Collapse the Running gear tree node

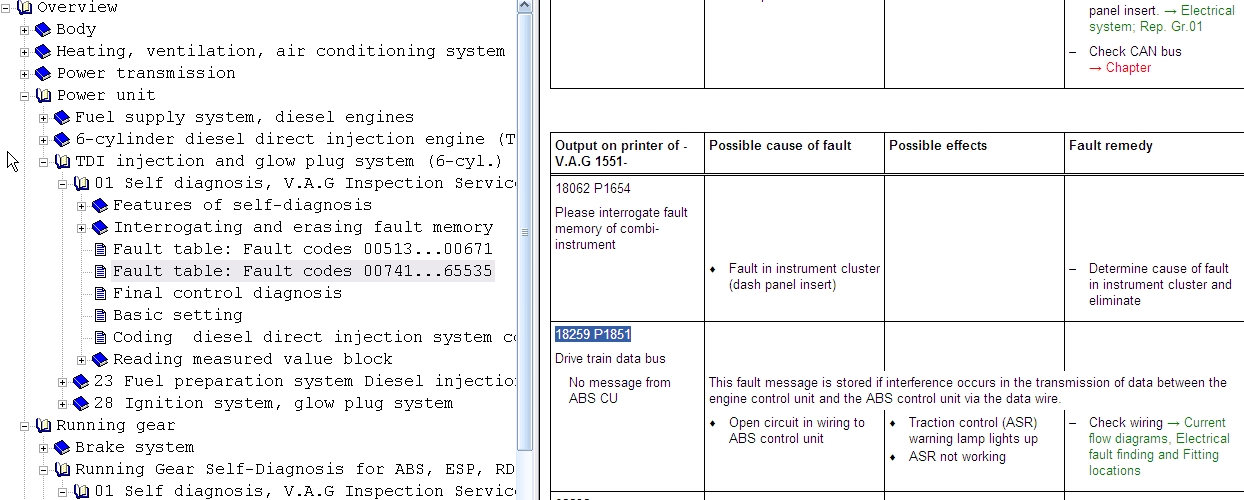coord(25,426)
